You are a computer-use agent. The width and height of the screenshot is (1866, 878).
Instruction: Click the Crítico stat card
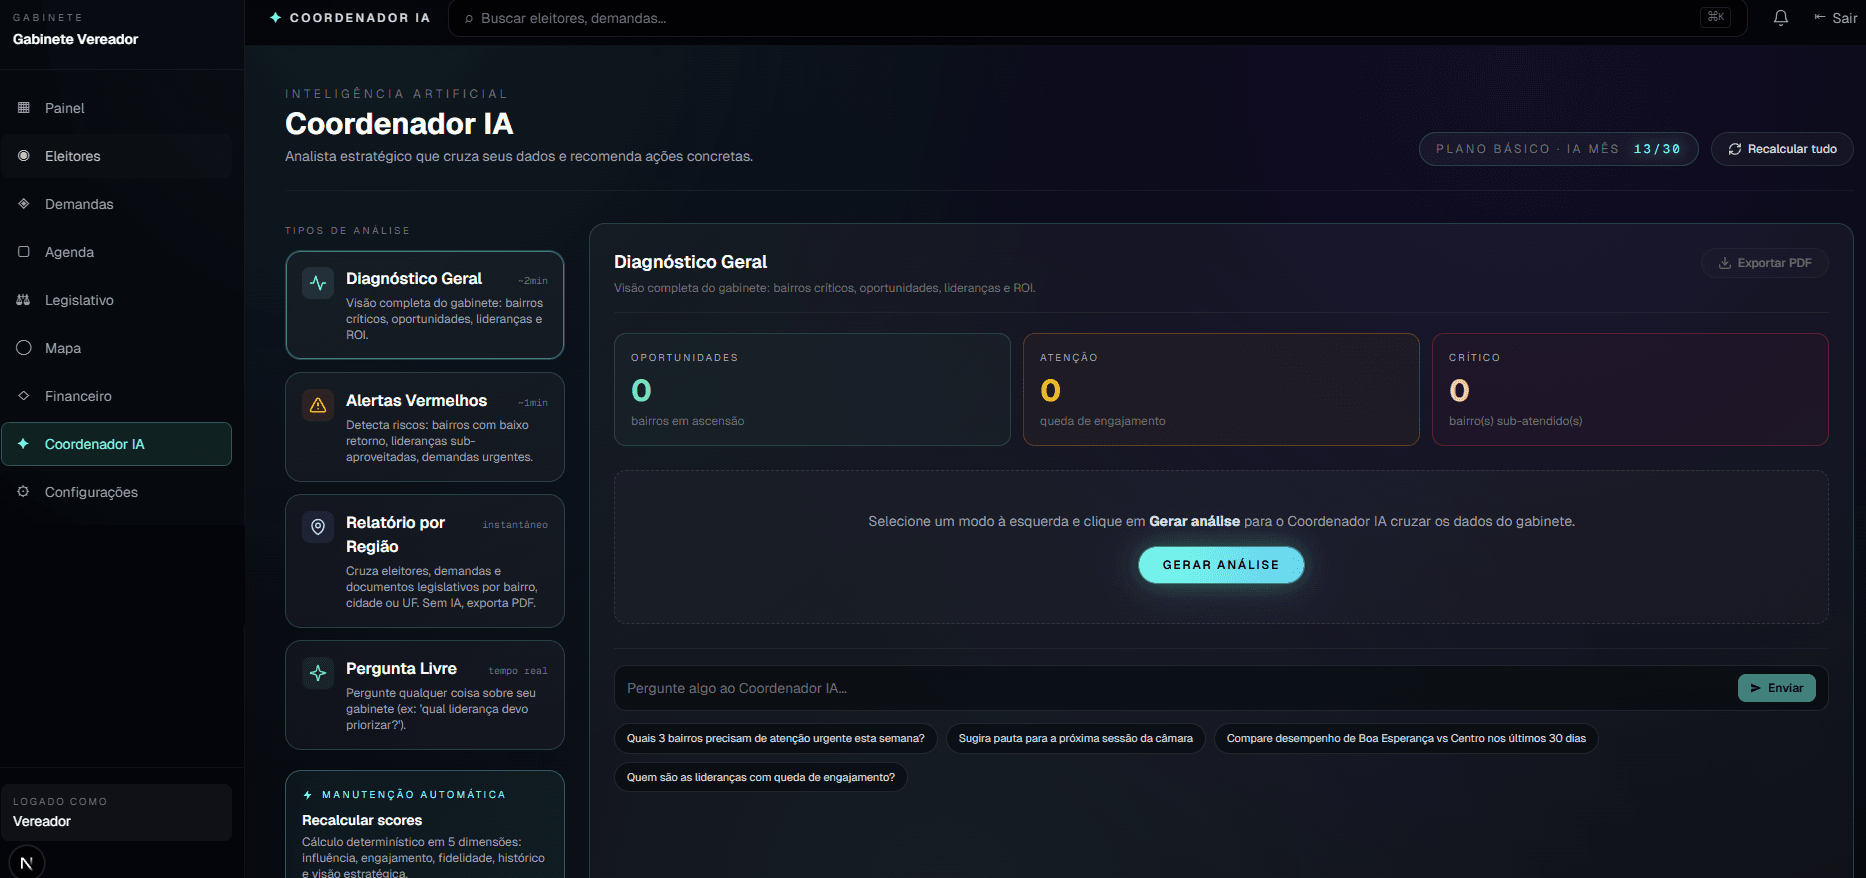coord(1630,389)
